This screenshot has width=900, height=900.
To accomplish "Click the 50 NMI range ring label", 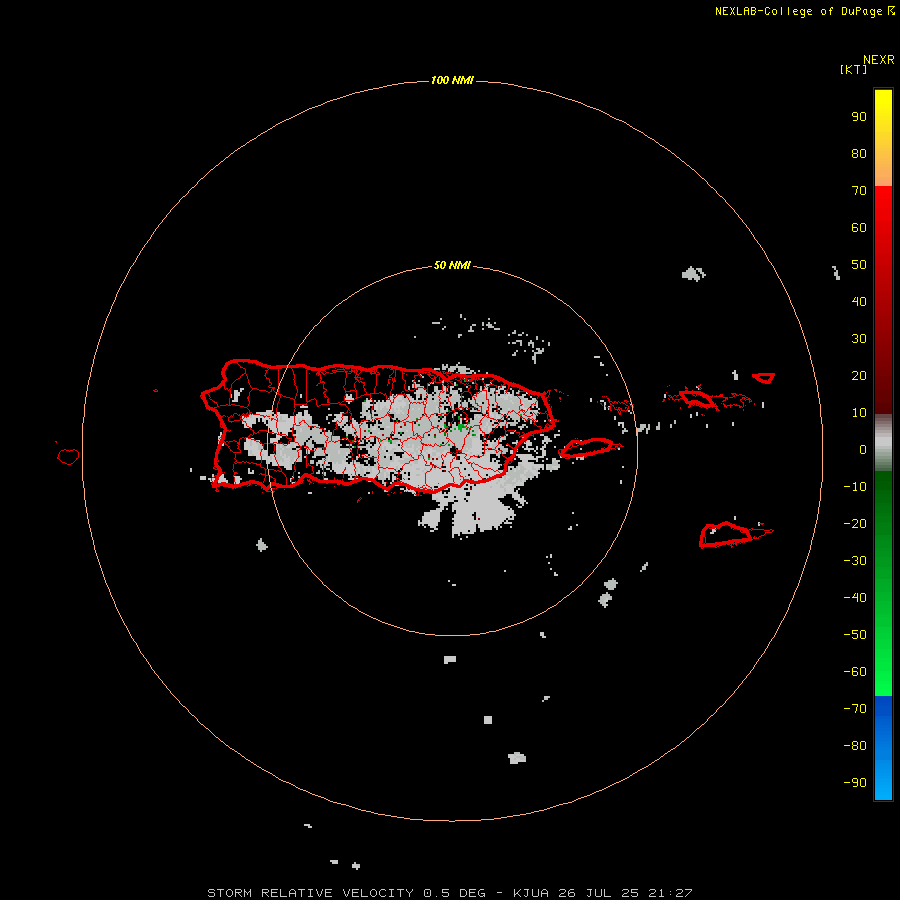I will [452, 265].
